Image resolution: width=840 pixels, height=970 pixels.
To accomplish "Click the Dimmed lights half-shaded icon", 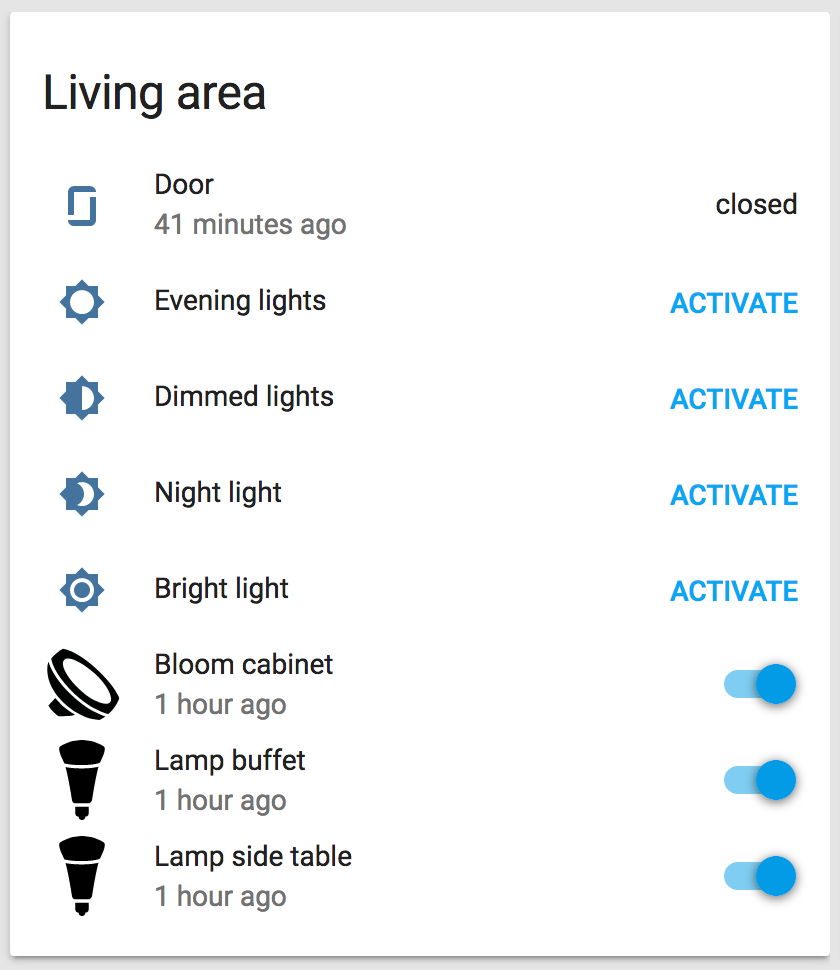I will 80,397.
